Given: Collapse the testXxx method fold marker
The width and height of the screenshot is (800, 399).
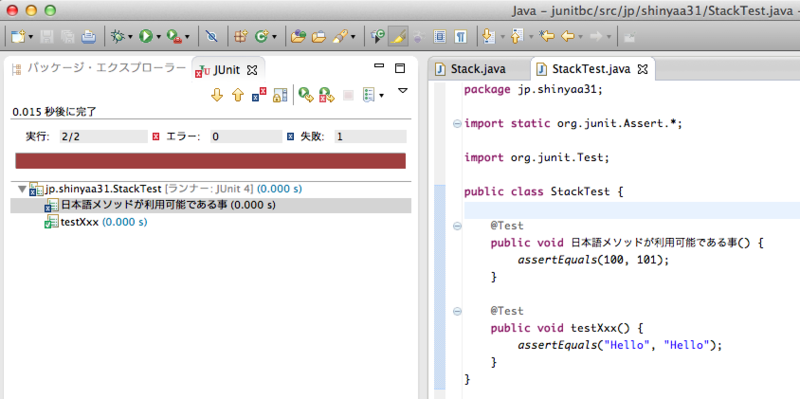Looking at the screenshot, I should 457,311.
